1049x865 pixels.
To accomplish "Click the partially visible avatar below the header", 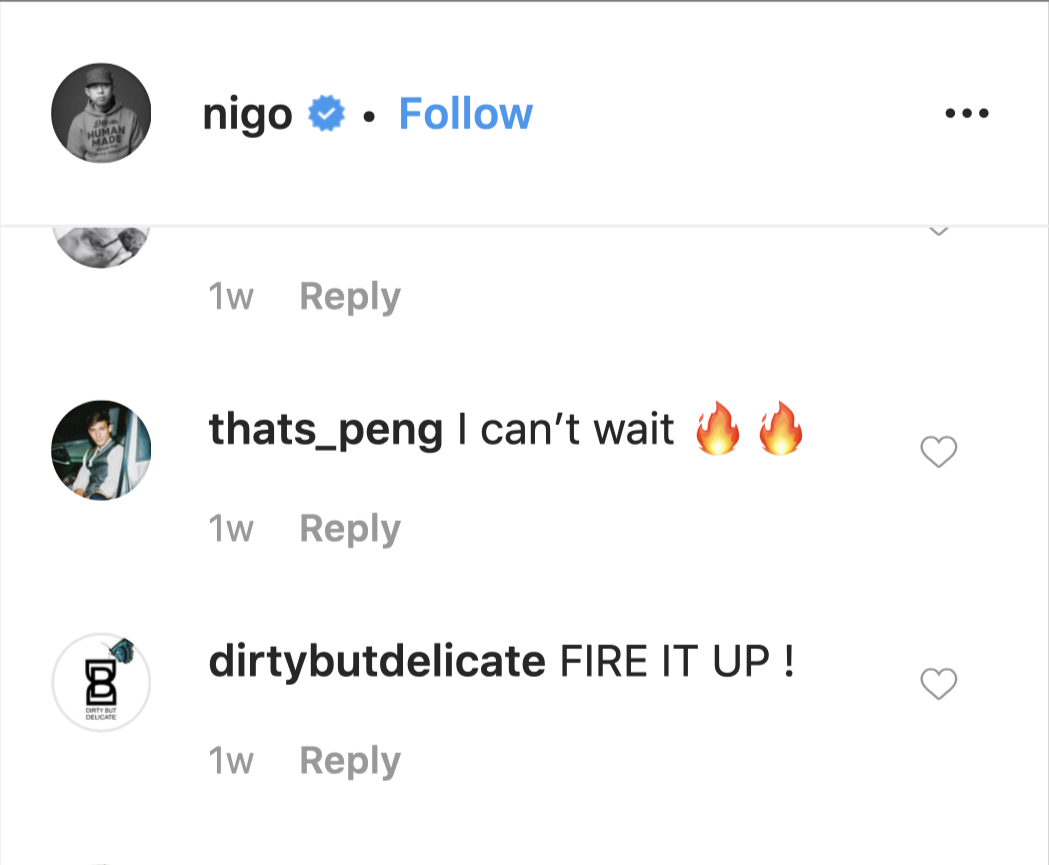I will [101, 246].
